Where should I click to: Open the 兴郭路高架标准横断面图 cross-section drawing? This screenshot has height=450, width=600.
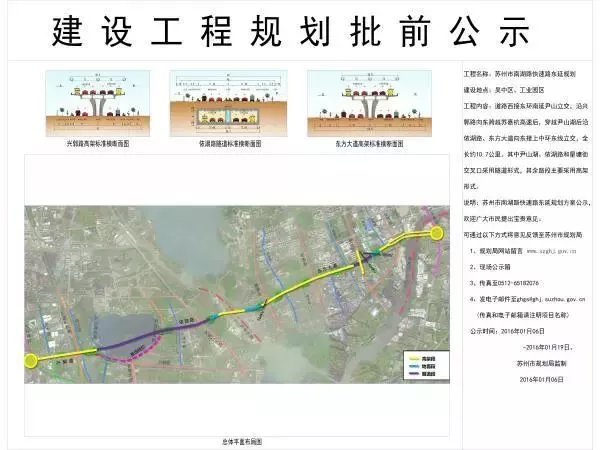click(x=98, y=103)
